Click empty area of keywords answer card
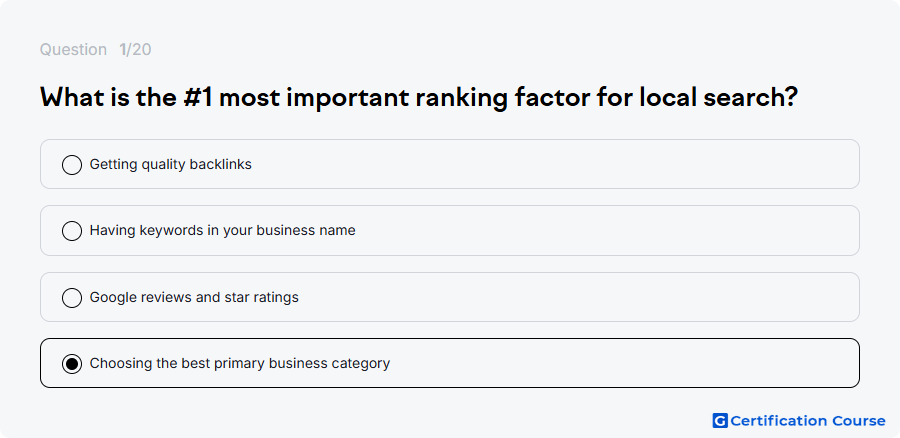This screenshot has width=900, height=438. click(x=603, y=230)
